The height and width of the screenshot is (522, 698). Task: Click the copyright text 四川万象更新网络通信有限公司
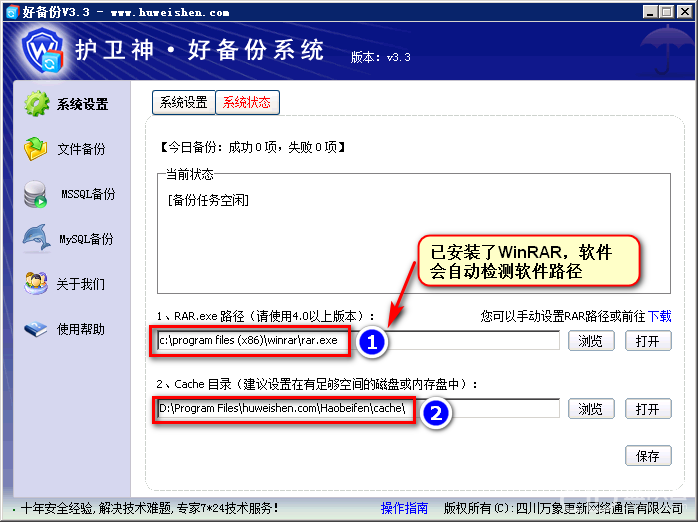click(x=599, y=507)
